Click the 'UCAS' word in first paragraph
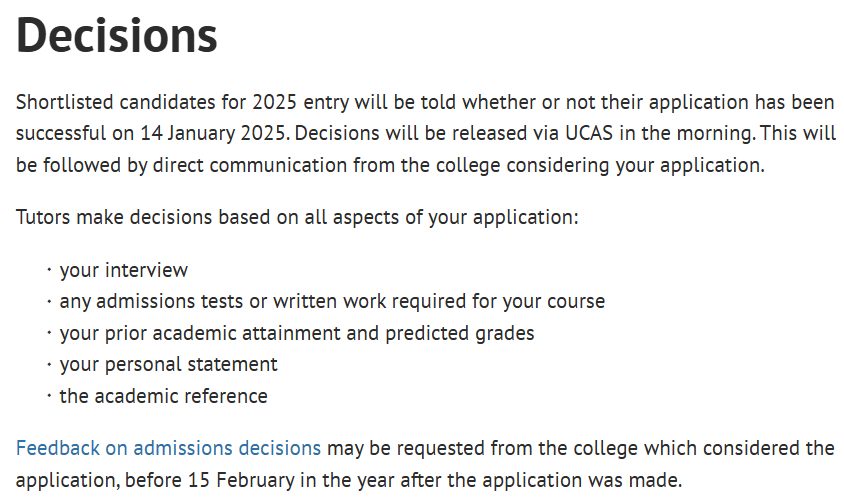 point(589,133)
